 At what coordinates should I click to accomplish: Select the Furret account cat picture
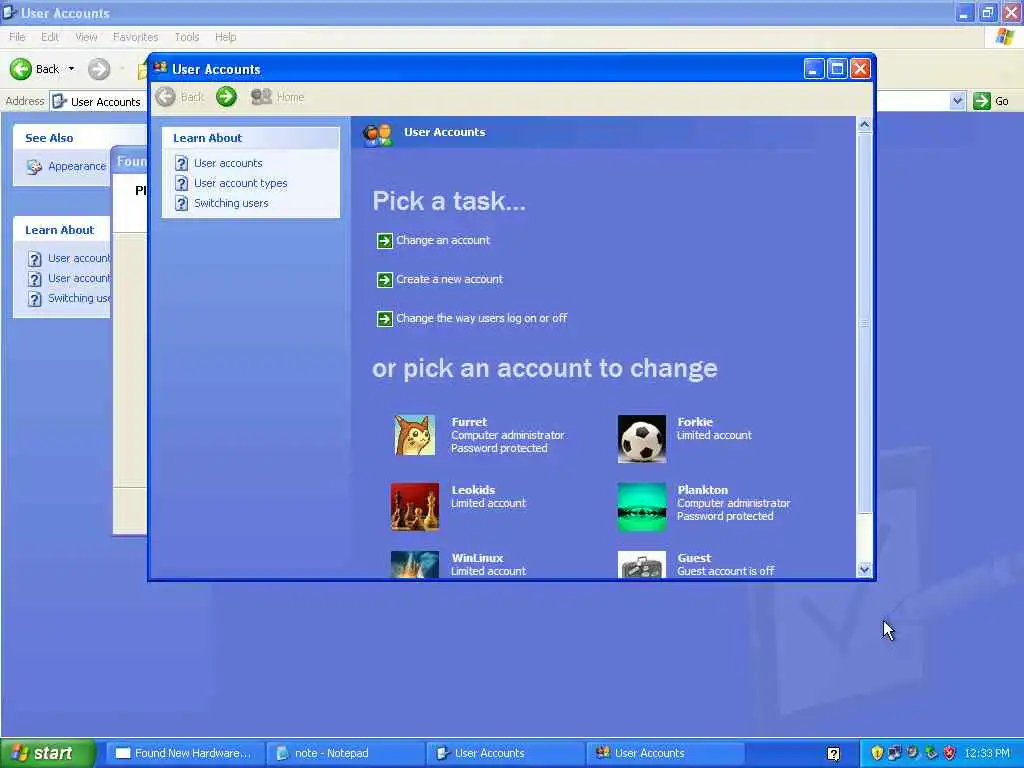[415, 436]
